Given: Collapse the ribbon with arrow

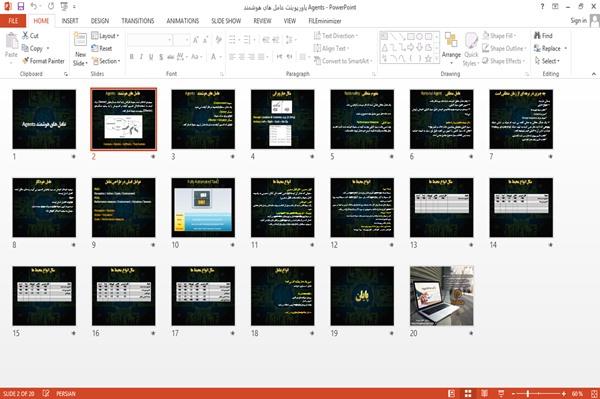Looking at the screenshot, I should pyautogui.click(x=593, y=74).
